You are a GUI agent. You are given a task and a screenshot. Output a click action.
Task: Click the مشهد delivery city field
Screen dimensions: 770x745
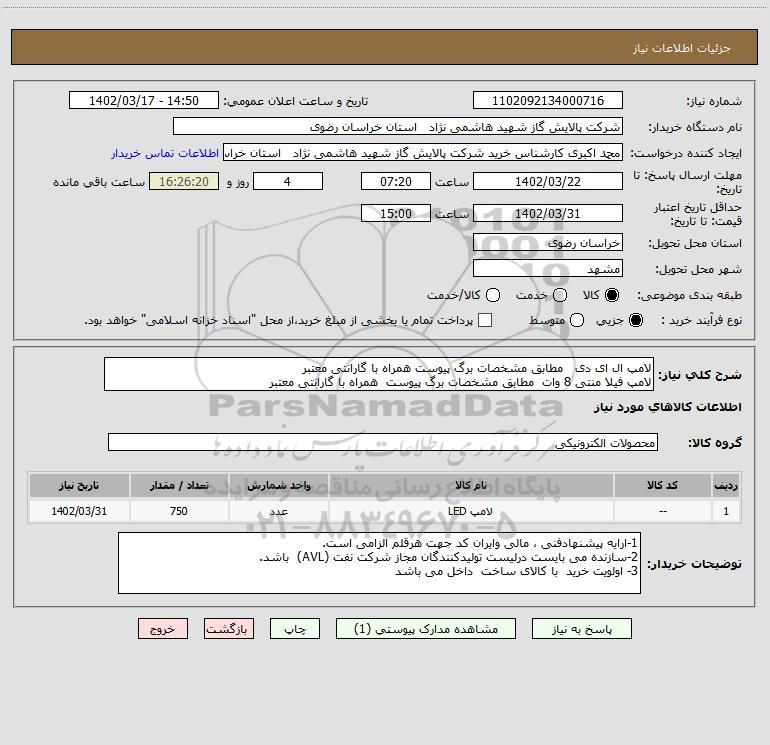click(x=547, y=269)
